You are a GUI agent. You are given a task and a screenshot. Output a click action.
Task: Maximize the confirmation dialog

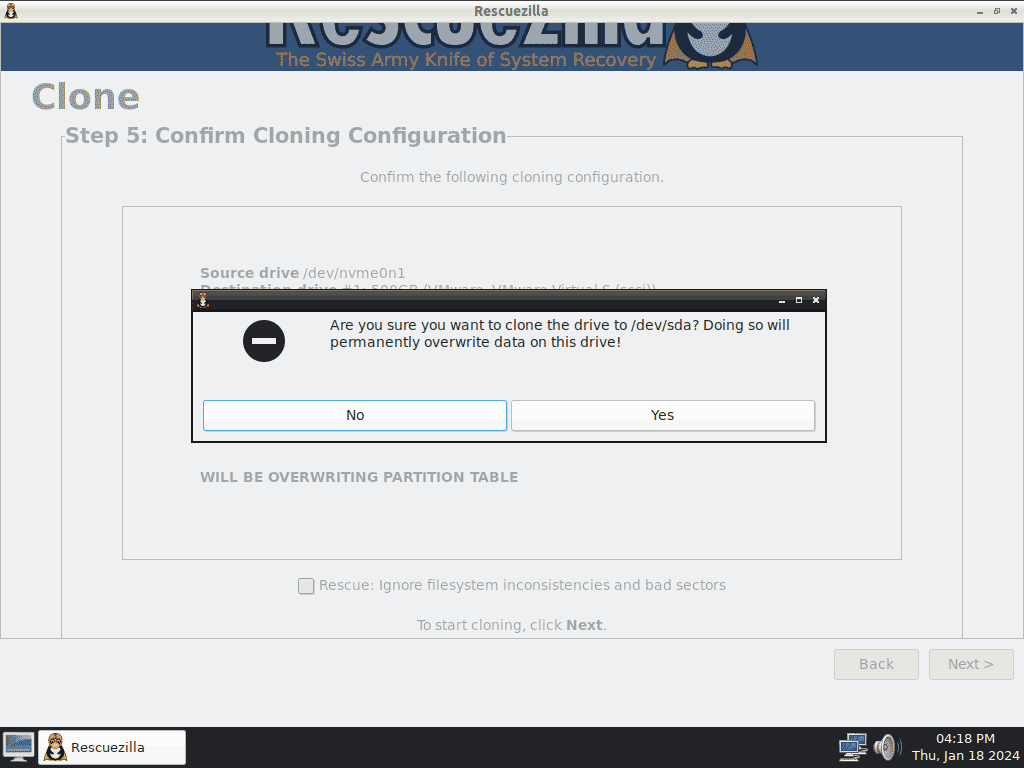pyautogui.click(x=799, y=300)
